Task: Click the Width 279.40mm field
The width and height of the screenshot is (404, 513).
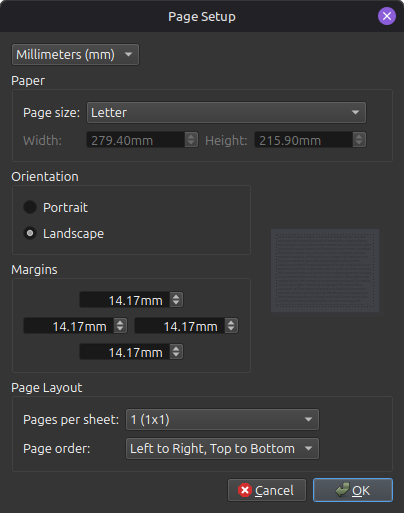Action: 136,140
